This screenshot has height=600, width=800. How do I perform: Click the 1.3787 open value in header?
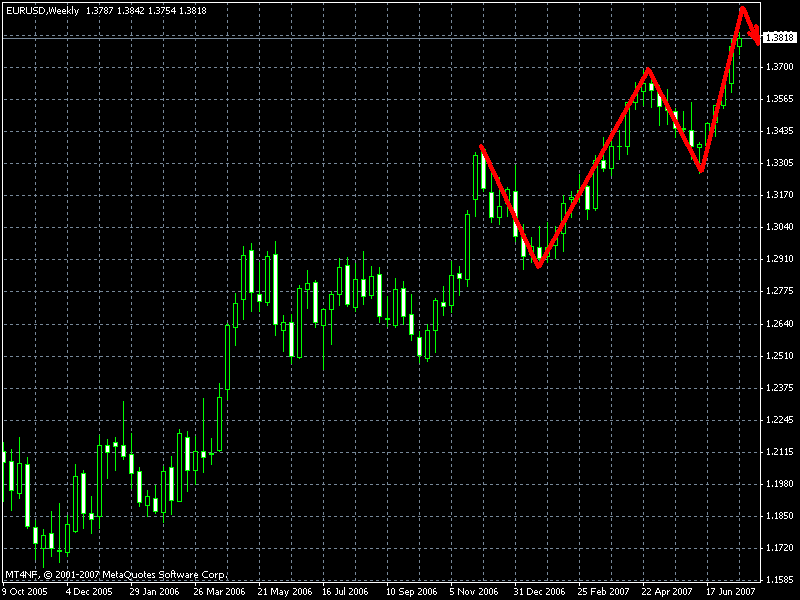point(99,11)
